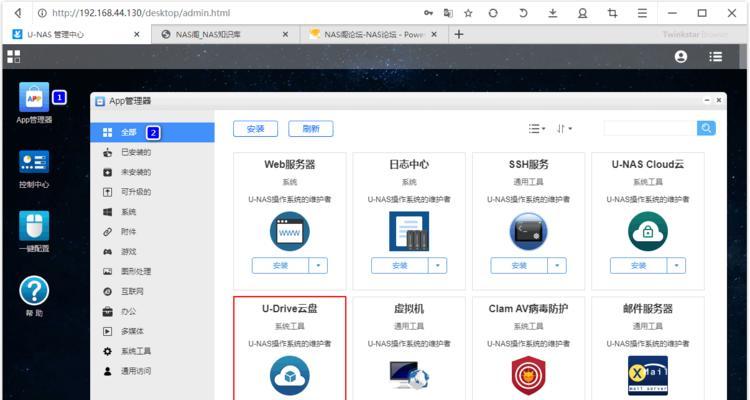This screenshot has width=750, height=400.
Task: Click the main menu grid icon on NAS top bar
Action: click(x=14, y=56)
